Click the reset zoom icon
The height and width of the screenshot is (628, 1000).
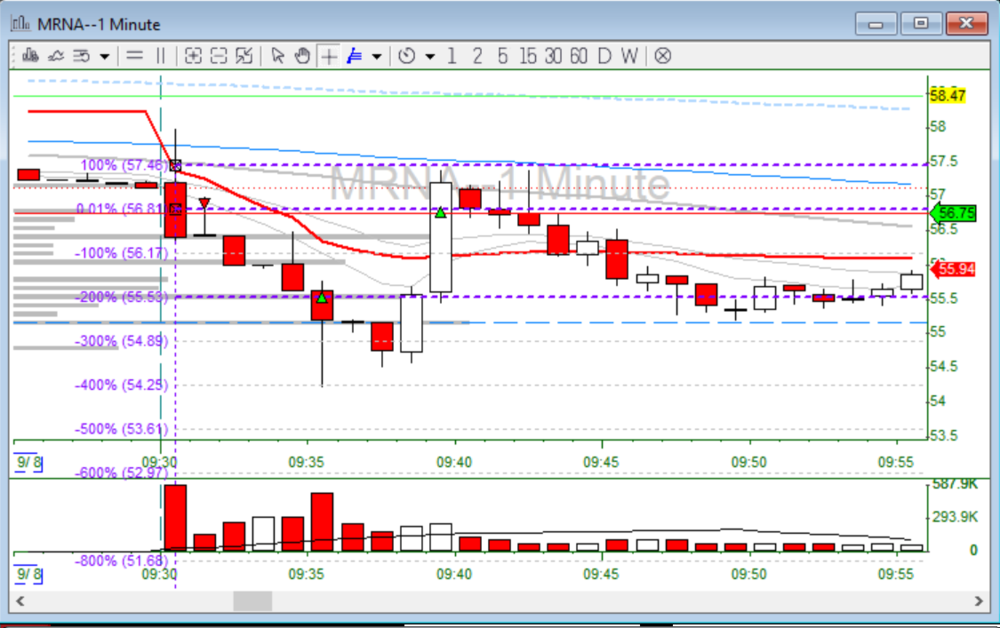click(x=244, y=56)
